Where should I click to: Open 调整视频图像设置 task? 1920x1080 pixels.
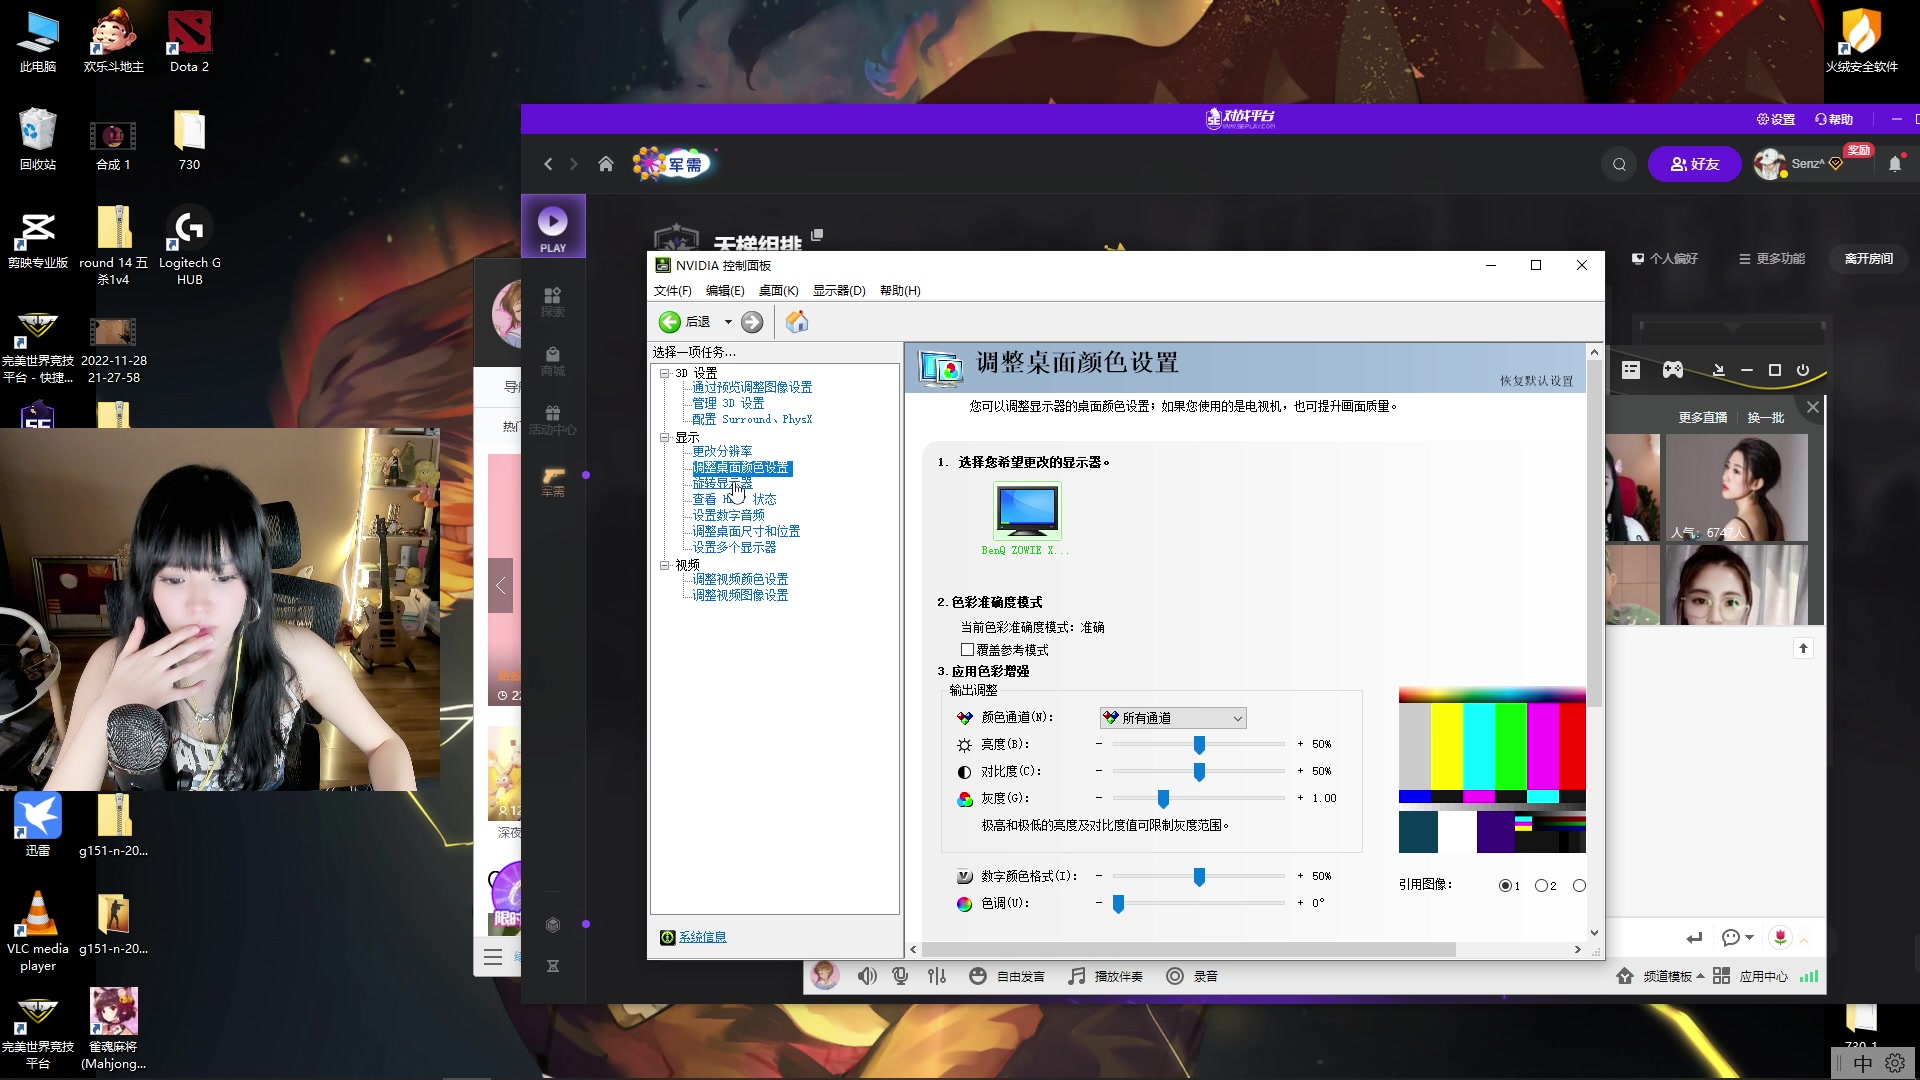(740, 596)
